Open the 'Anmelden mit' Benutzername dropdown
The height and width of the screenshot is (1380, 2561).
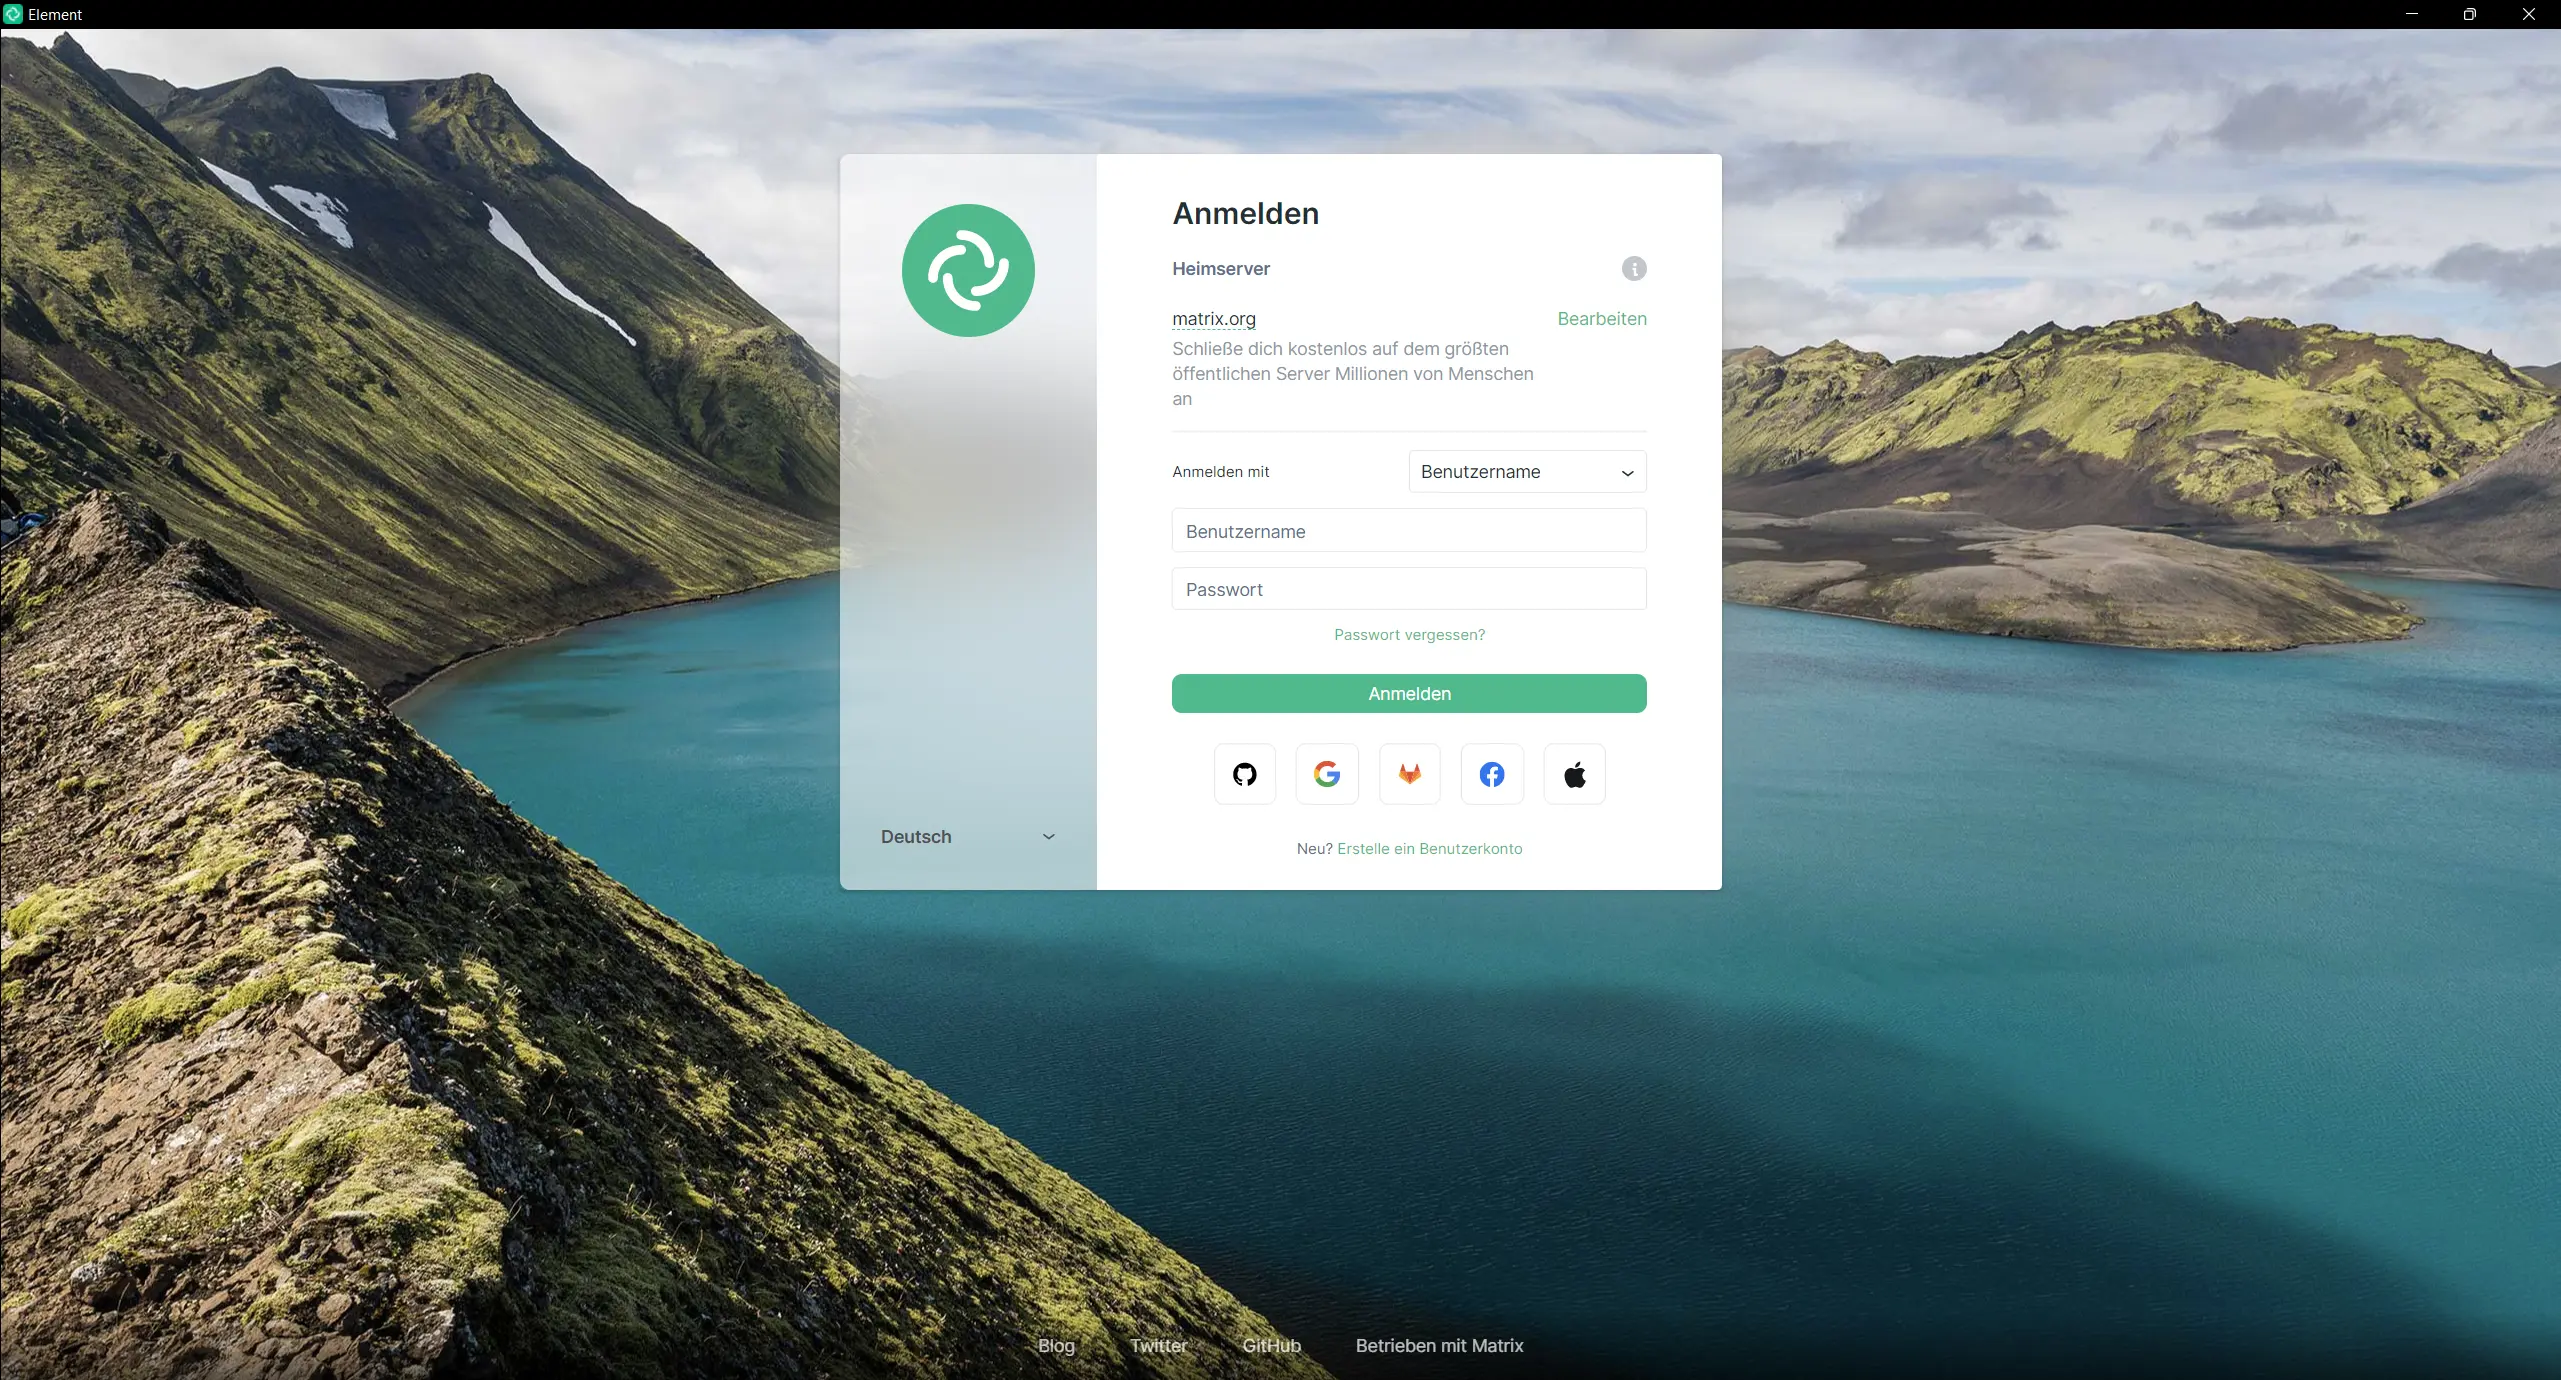click(1526, 471)
